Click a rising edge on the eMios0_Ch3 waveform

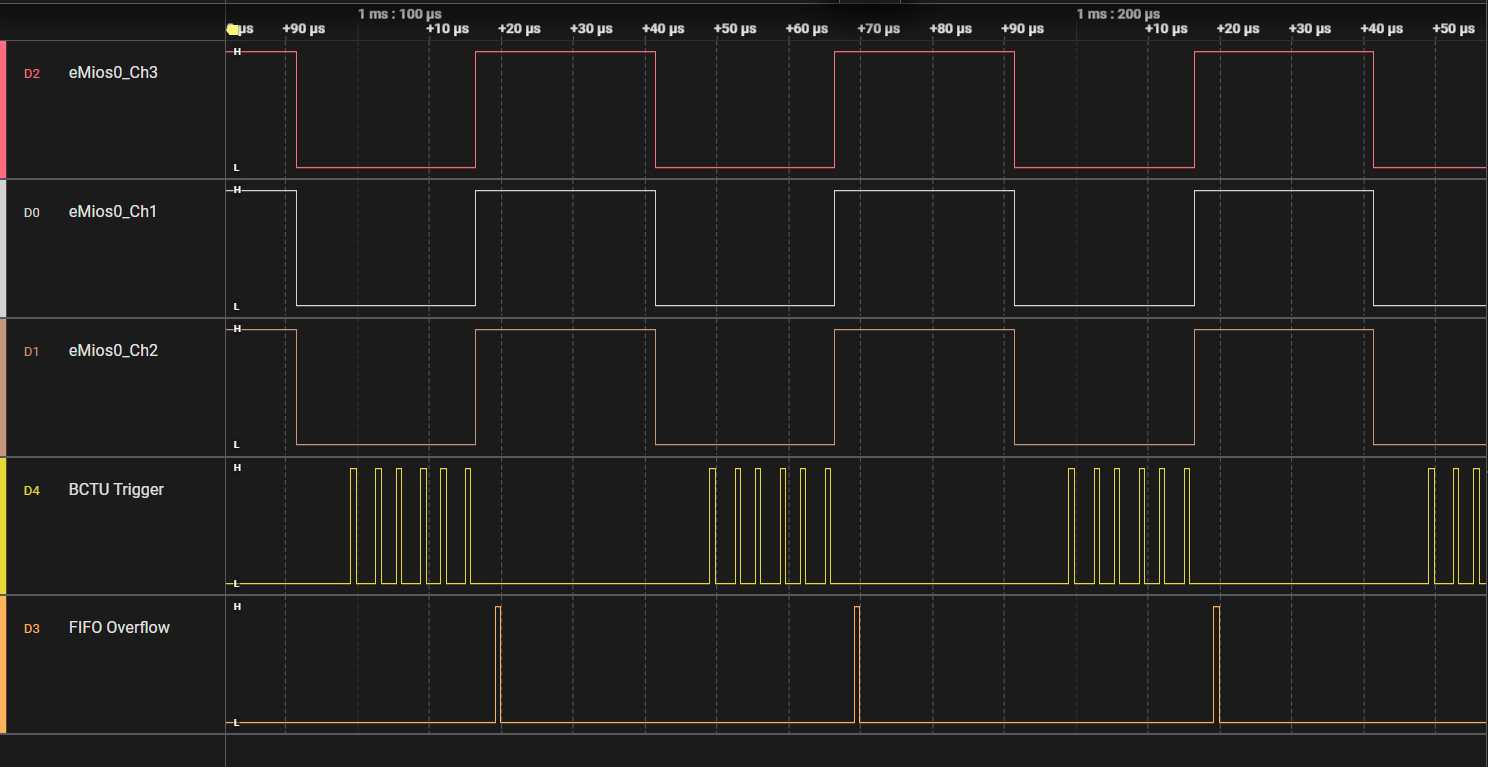[477, 110]
